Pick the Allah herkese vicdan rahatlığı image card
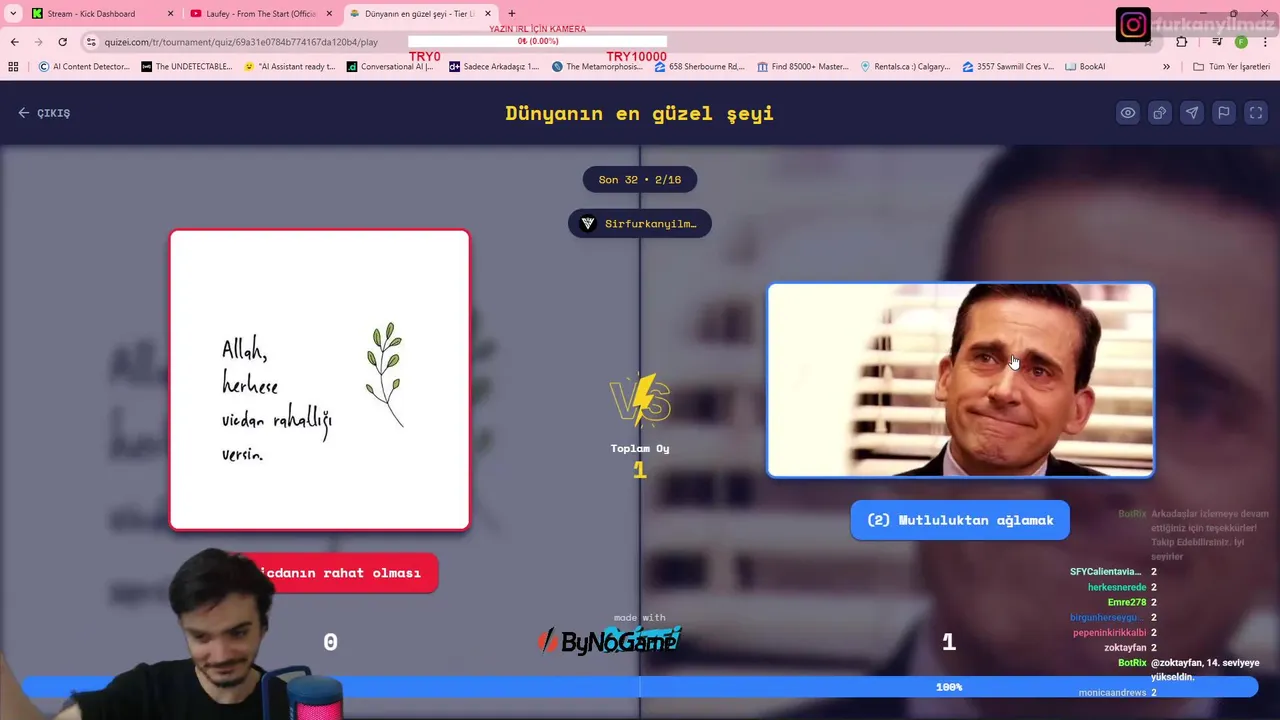Screen dimensions: 1280x720 (320, 380)
